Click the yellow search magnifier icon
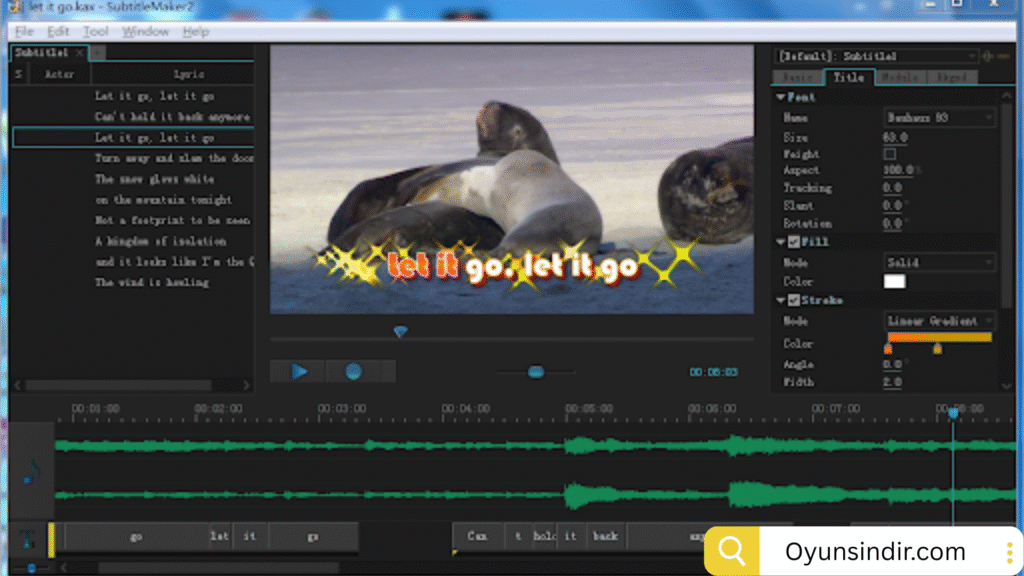 click(x=732, y=551)
